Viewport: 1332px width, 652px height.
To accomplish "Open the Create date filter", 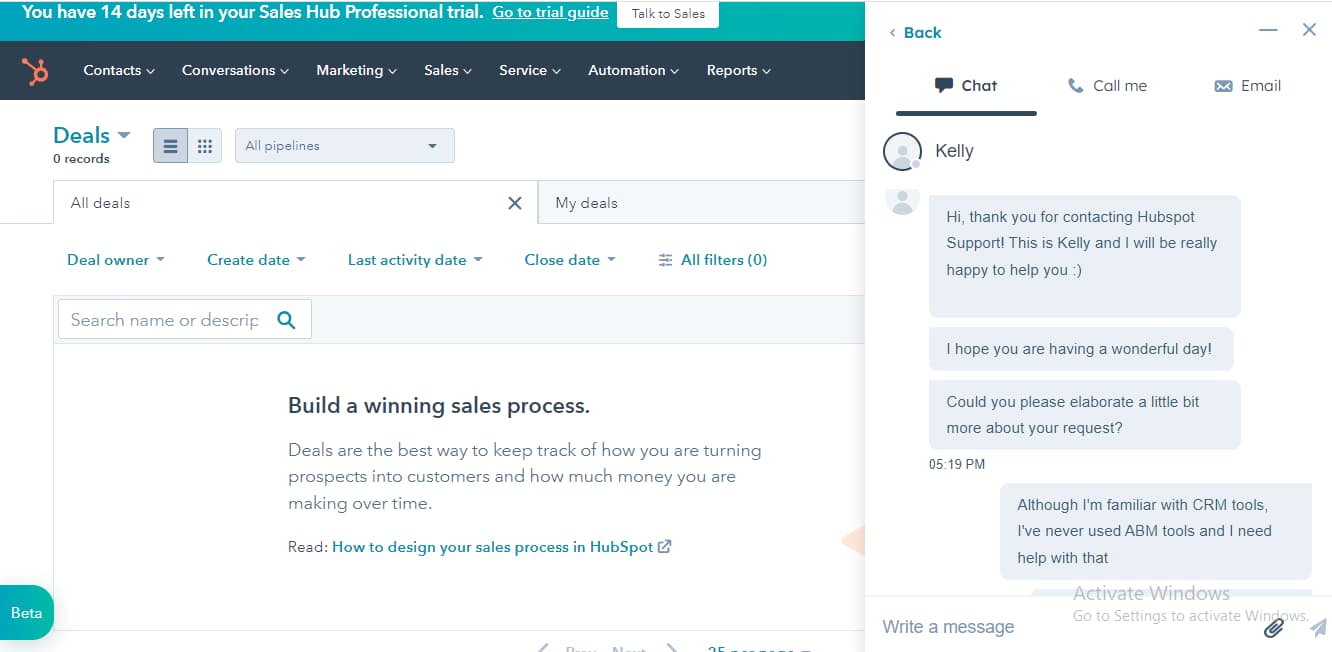I will pyautogui.click(x=256, y=260).
